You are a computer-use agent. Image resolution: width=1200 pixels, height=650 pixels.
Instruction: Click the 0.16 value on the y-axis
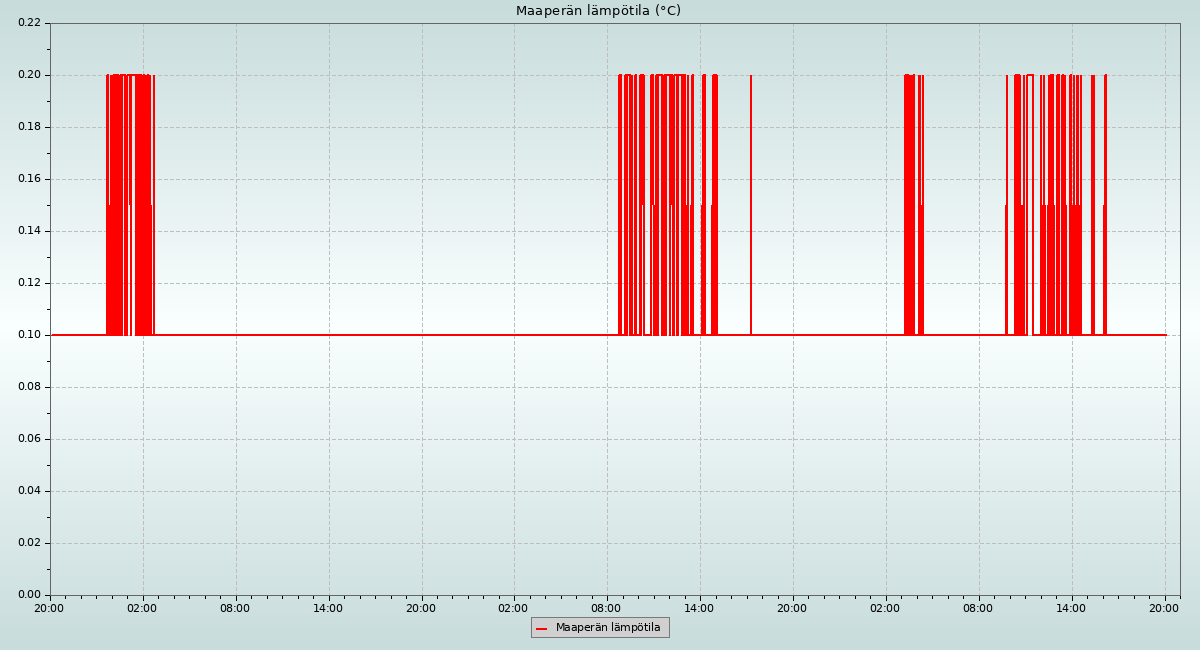coord(29,179)
